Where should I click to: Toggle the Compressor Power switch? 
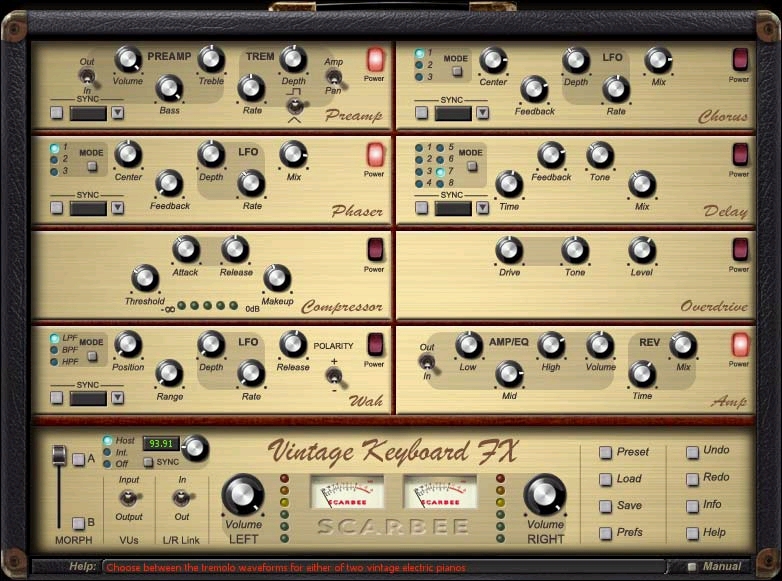(x=376, y=249)
